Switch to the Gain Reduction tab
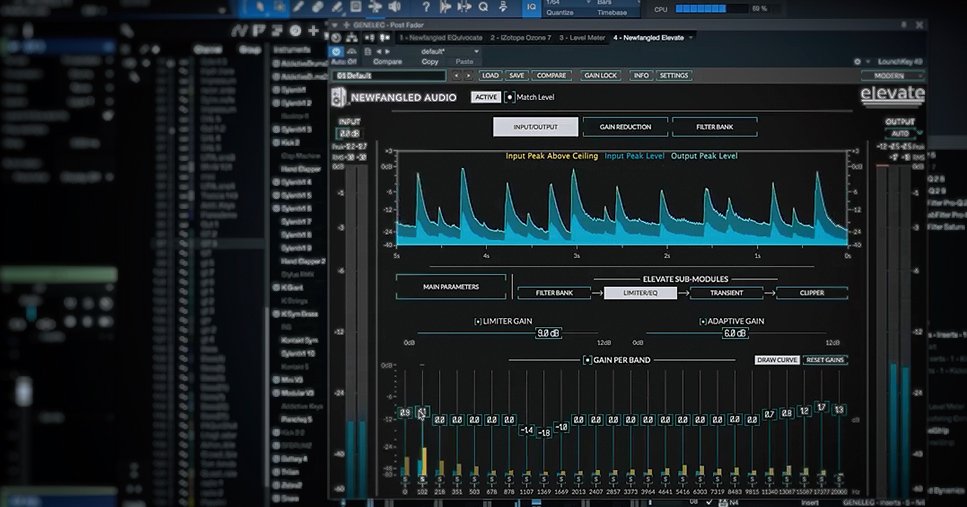This screenshot has width=967, height=507. coord(625,127)
